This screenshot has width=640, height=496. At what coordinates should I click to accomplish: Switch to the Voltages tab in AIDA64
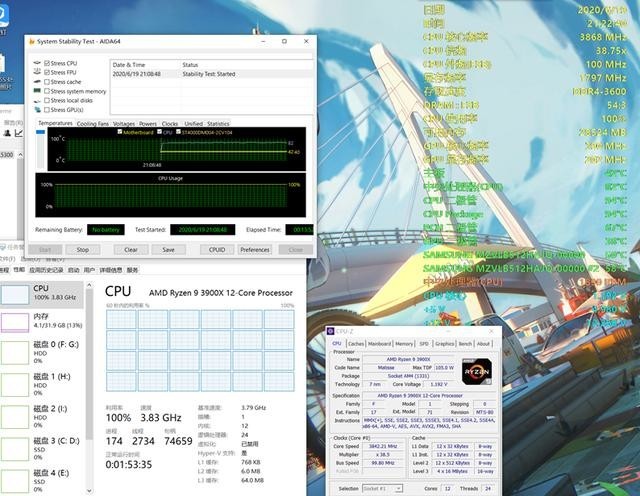click(x=124, y=124)
